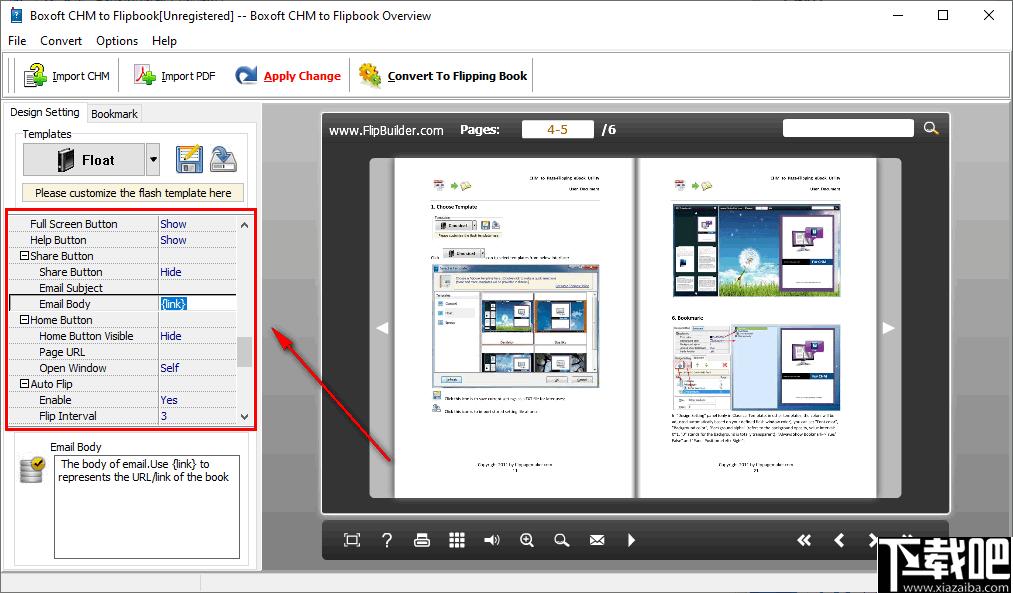Open the File menu
This screenshot has width=1013, height=593.
(x=17, y=41)
